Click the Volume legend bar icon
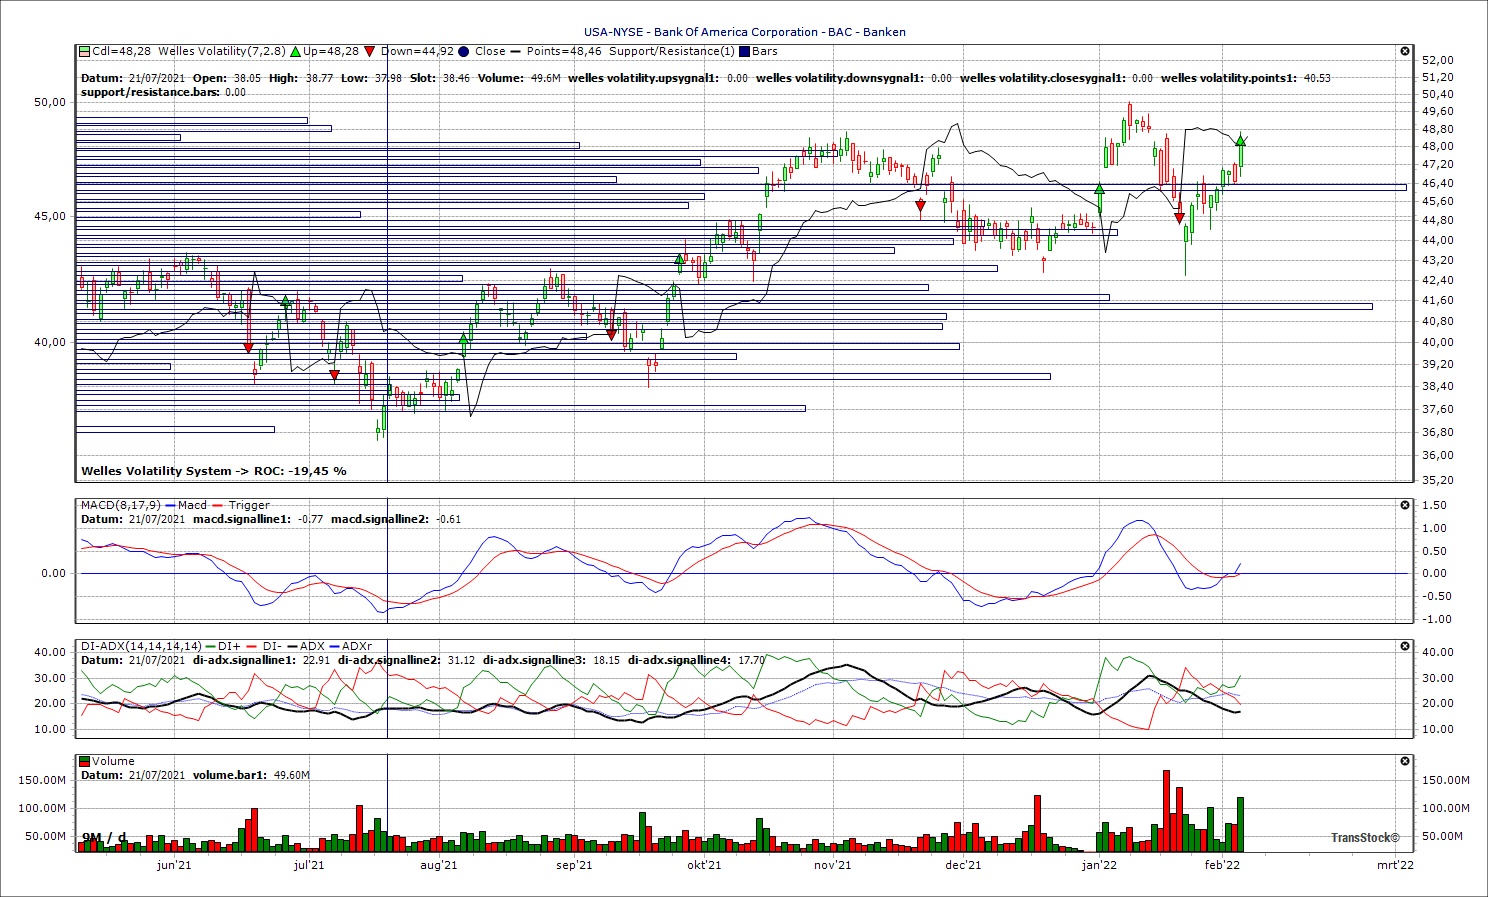The width and height of the screenshot is (1488, 897). (x=85, y=761)
